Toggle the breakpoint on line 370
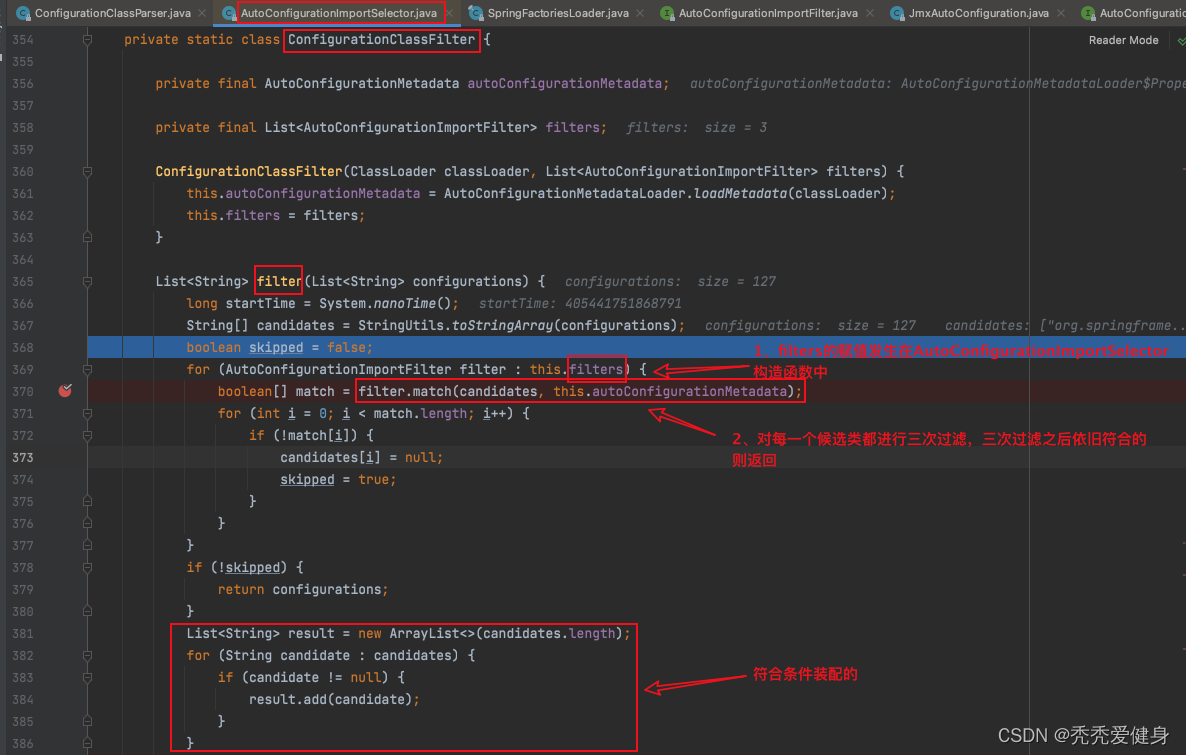Screen dimensions: 1186x755 tap(65, 391)
